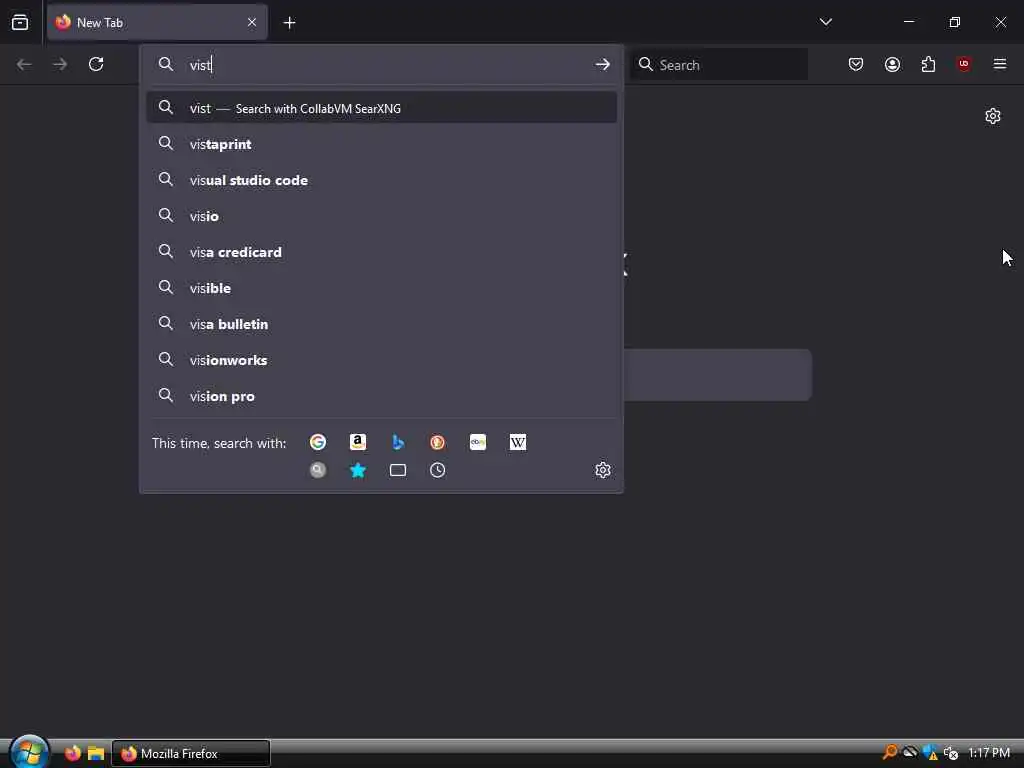Pick the 'visible' suggestion
1024x768 pixels.
[x=381, y=288]
